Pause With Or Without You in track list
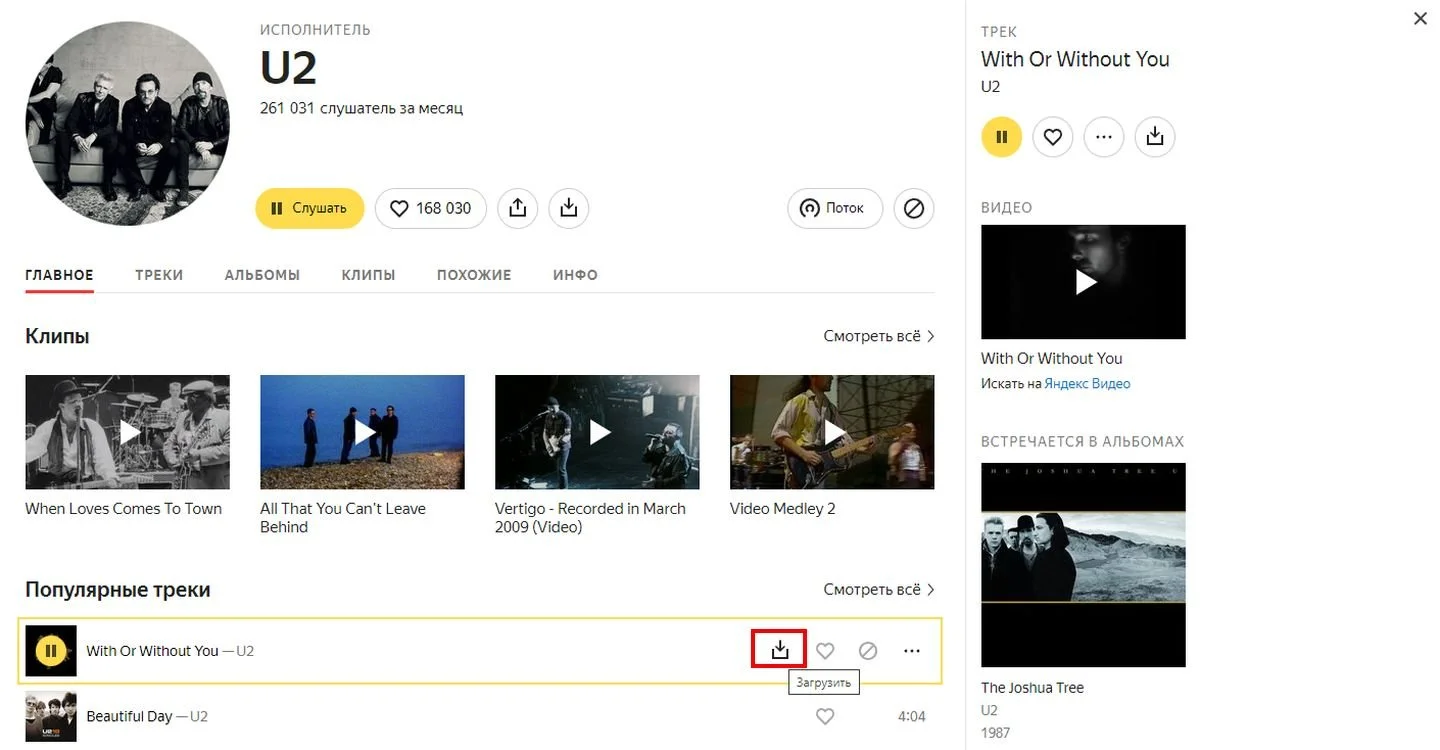Image resolution: width=1440 pixels, height=750 pixels. [51, 651]
